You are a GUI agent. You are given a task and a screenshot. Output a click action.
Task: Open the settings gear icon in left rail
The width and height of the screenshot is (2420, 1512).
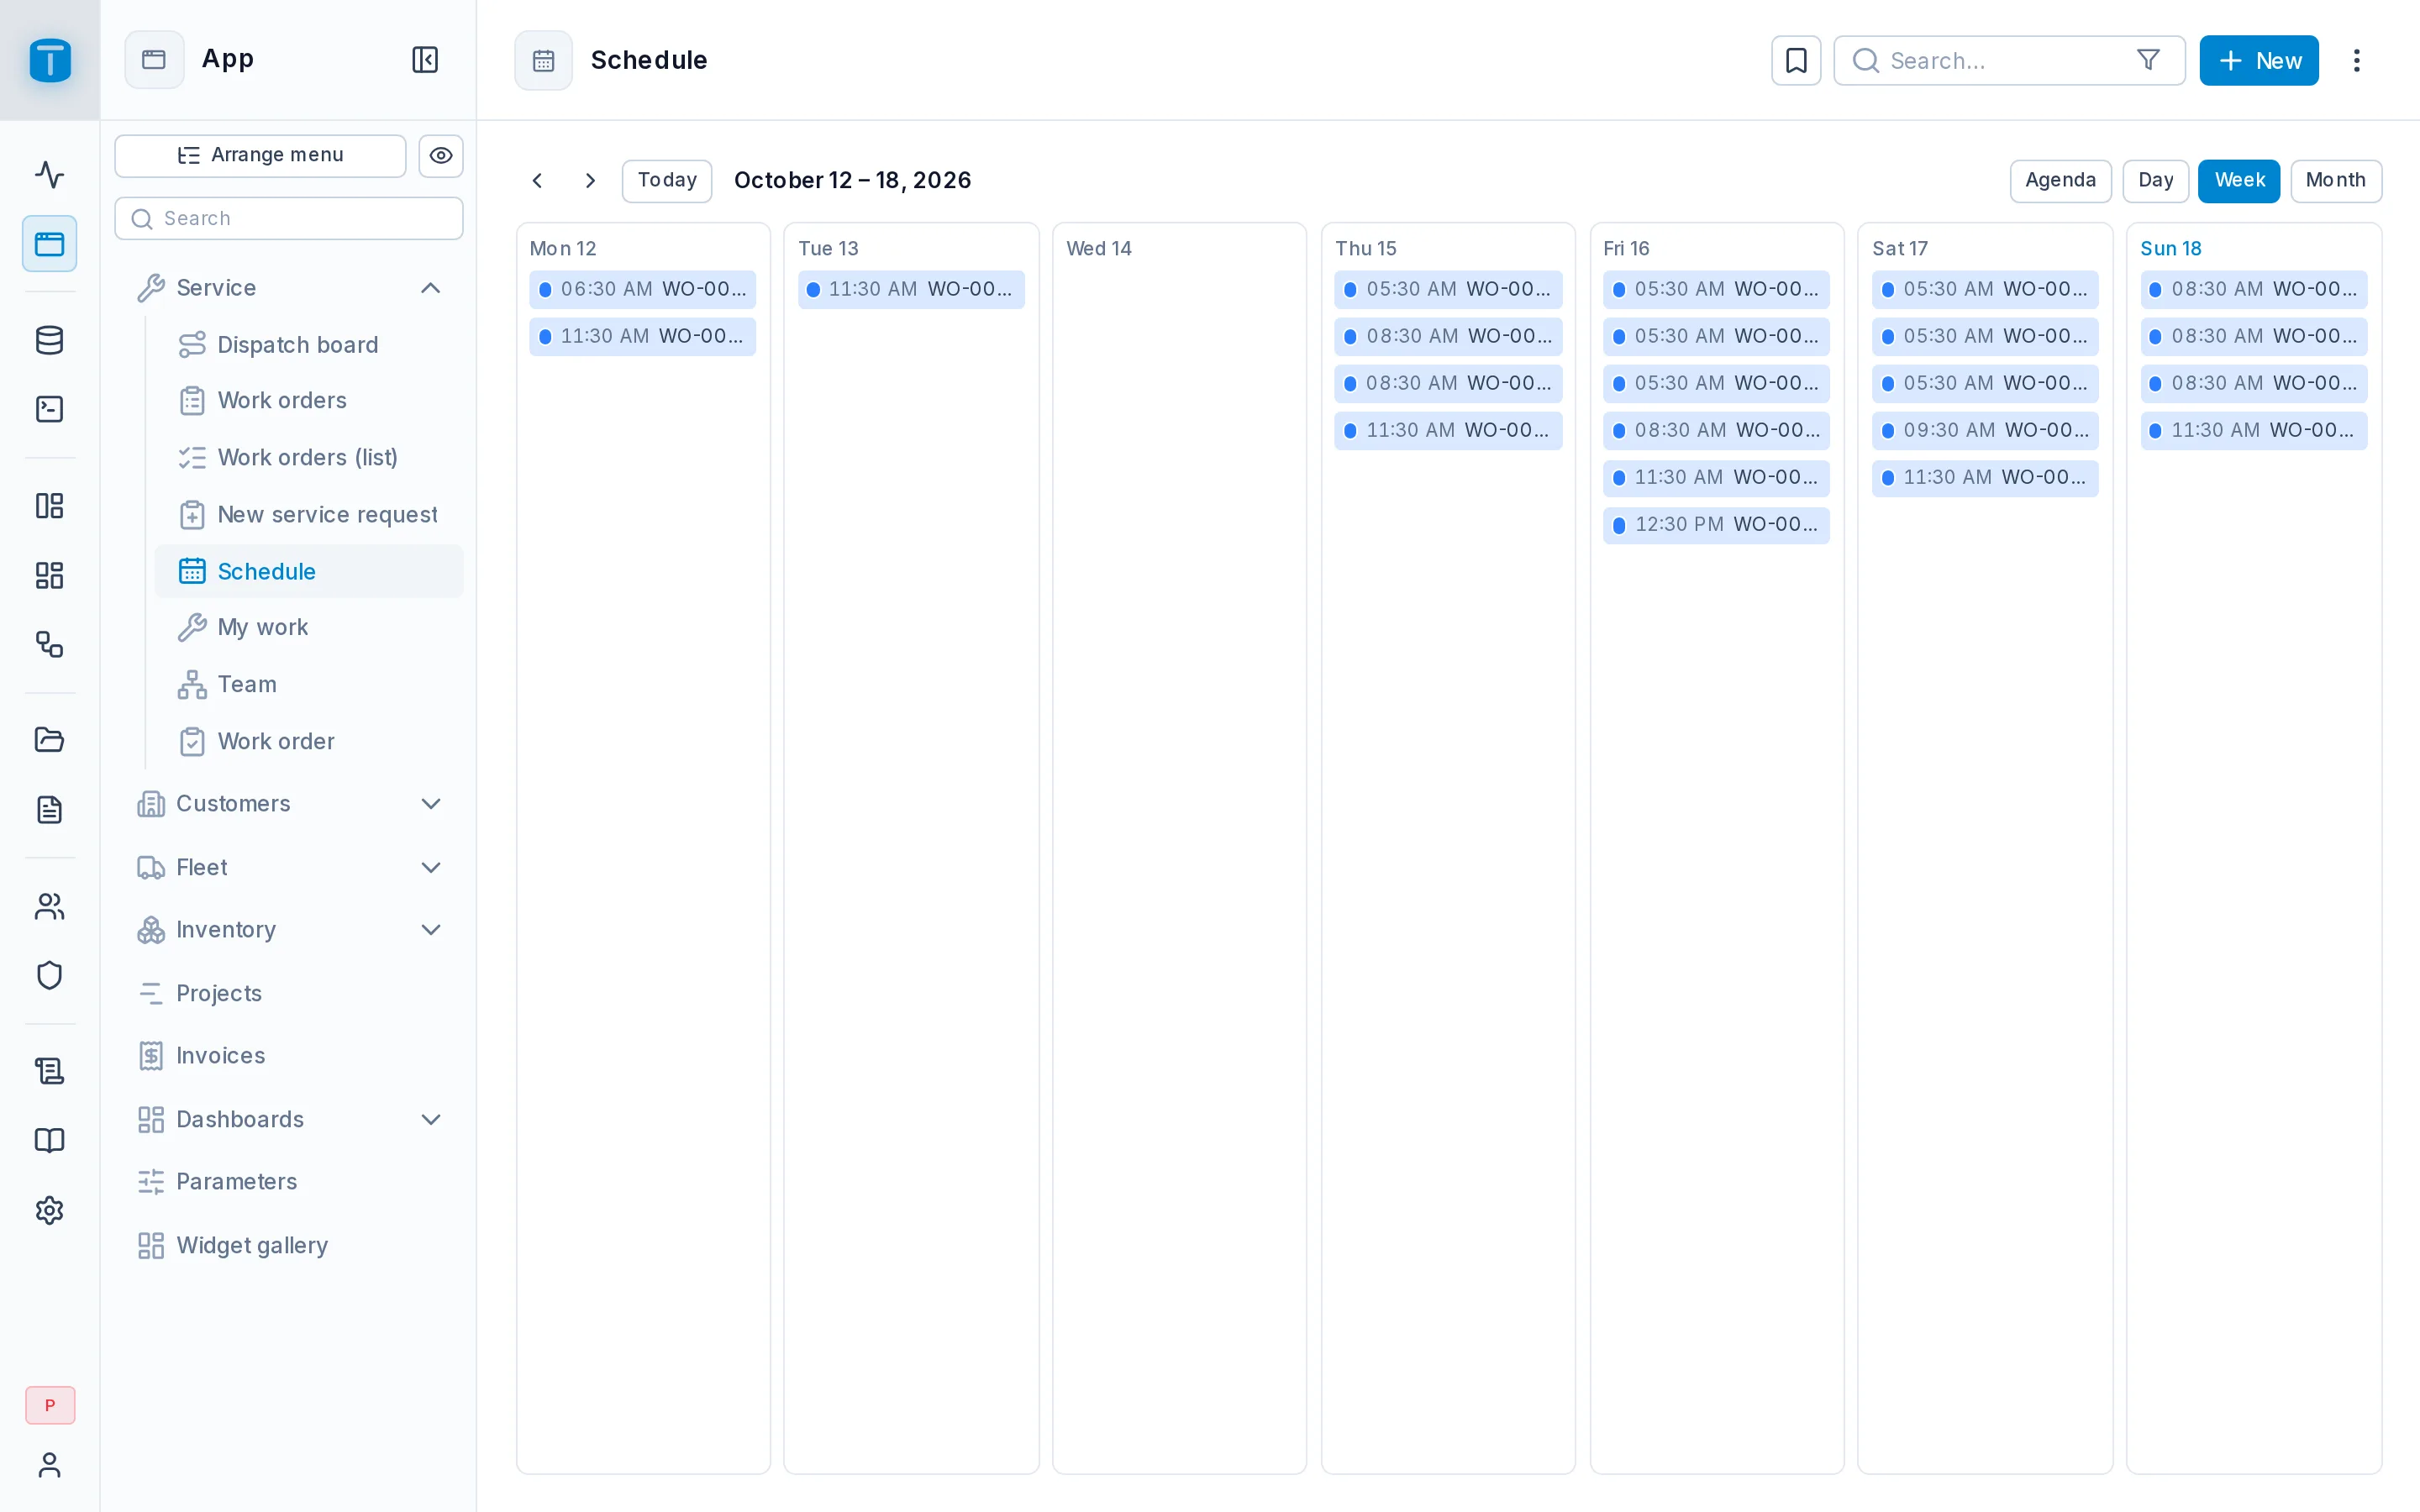(x=49, y=1210)
